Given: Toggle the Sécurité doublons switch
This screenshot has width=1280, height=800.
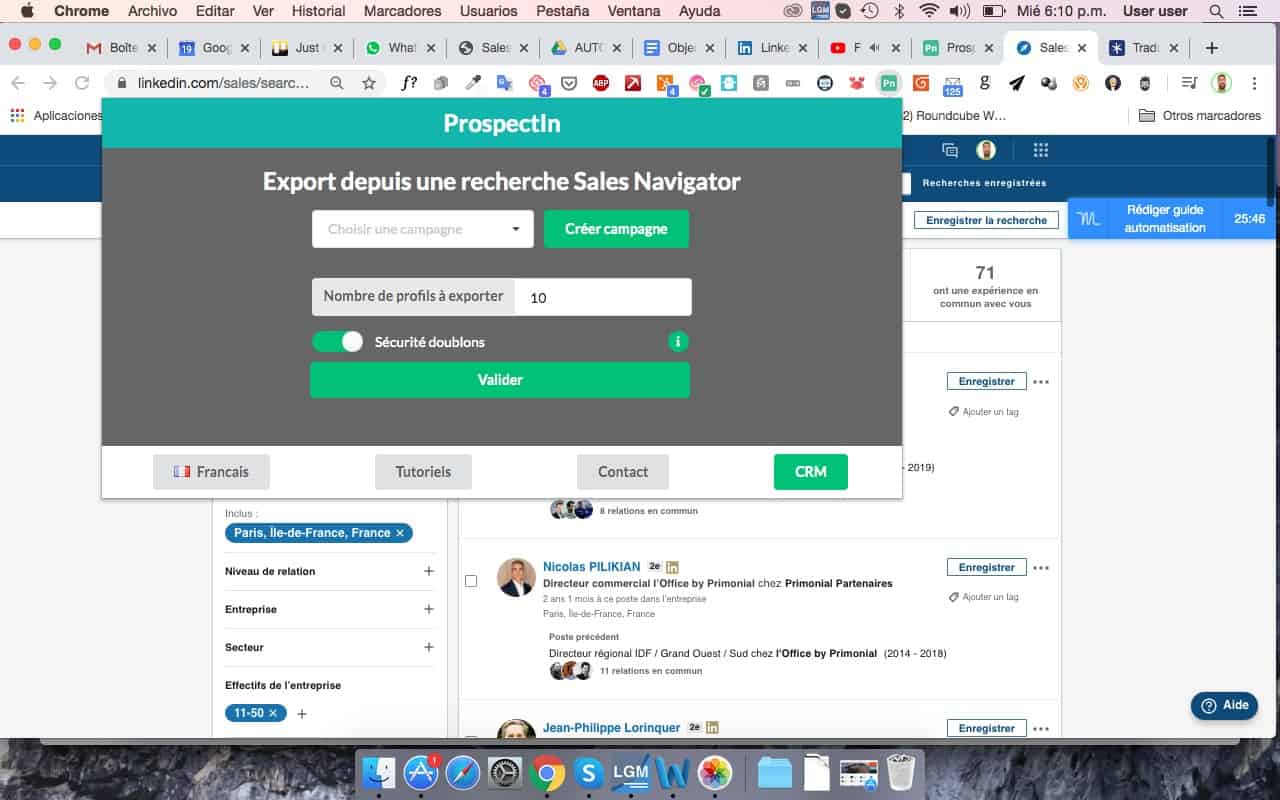Looking at the screenshot, I should click(337, 342).
